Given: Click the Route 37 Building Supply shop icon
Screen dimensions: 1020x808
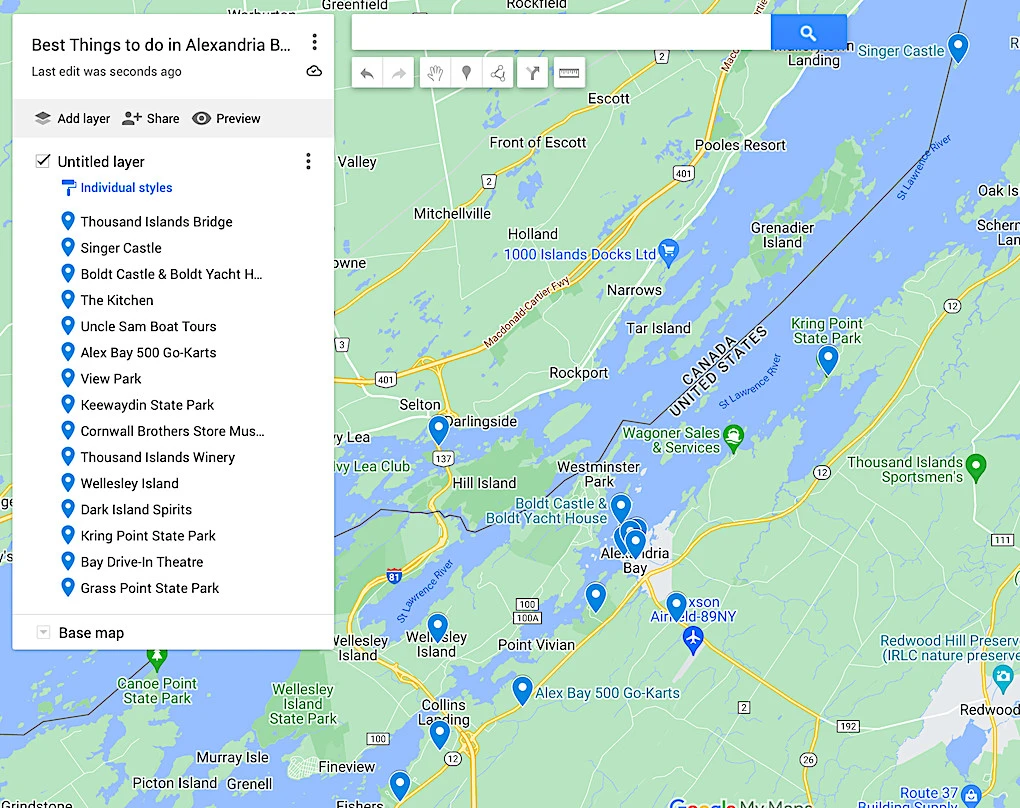Looking at the screenshot, I should click(971, 794).
